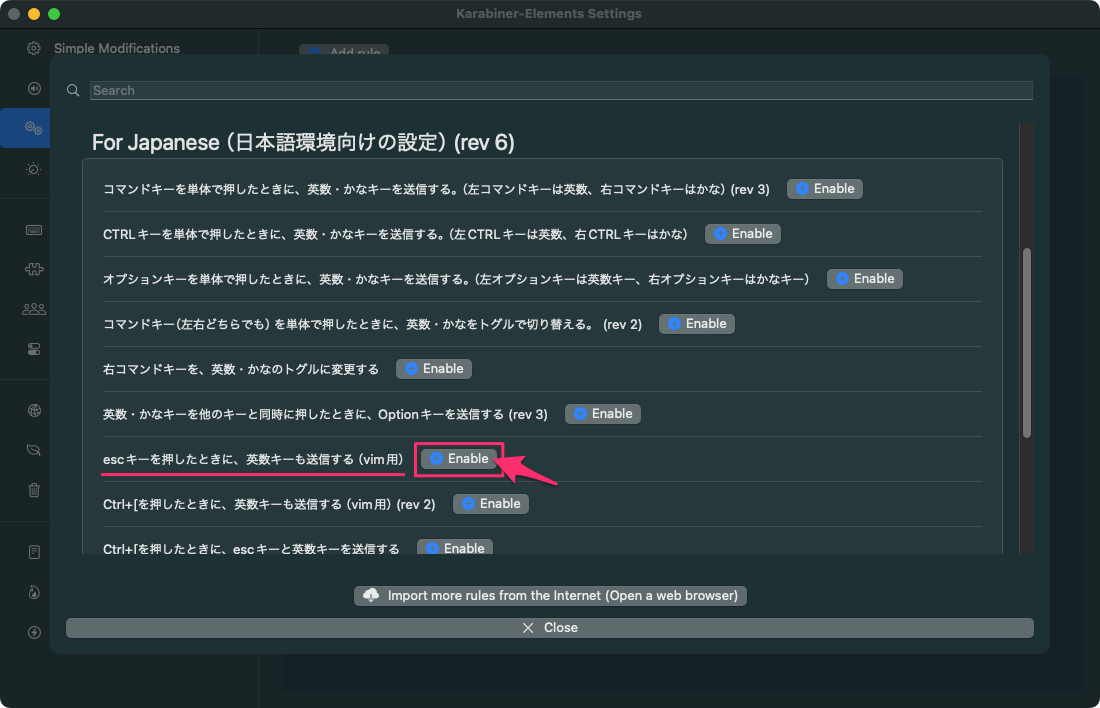Click the text 右コマンドキーを、英数・かなのトグルに変更する

tap(241, 369)
